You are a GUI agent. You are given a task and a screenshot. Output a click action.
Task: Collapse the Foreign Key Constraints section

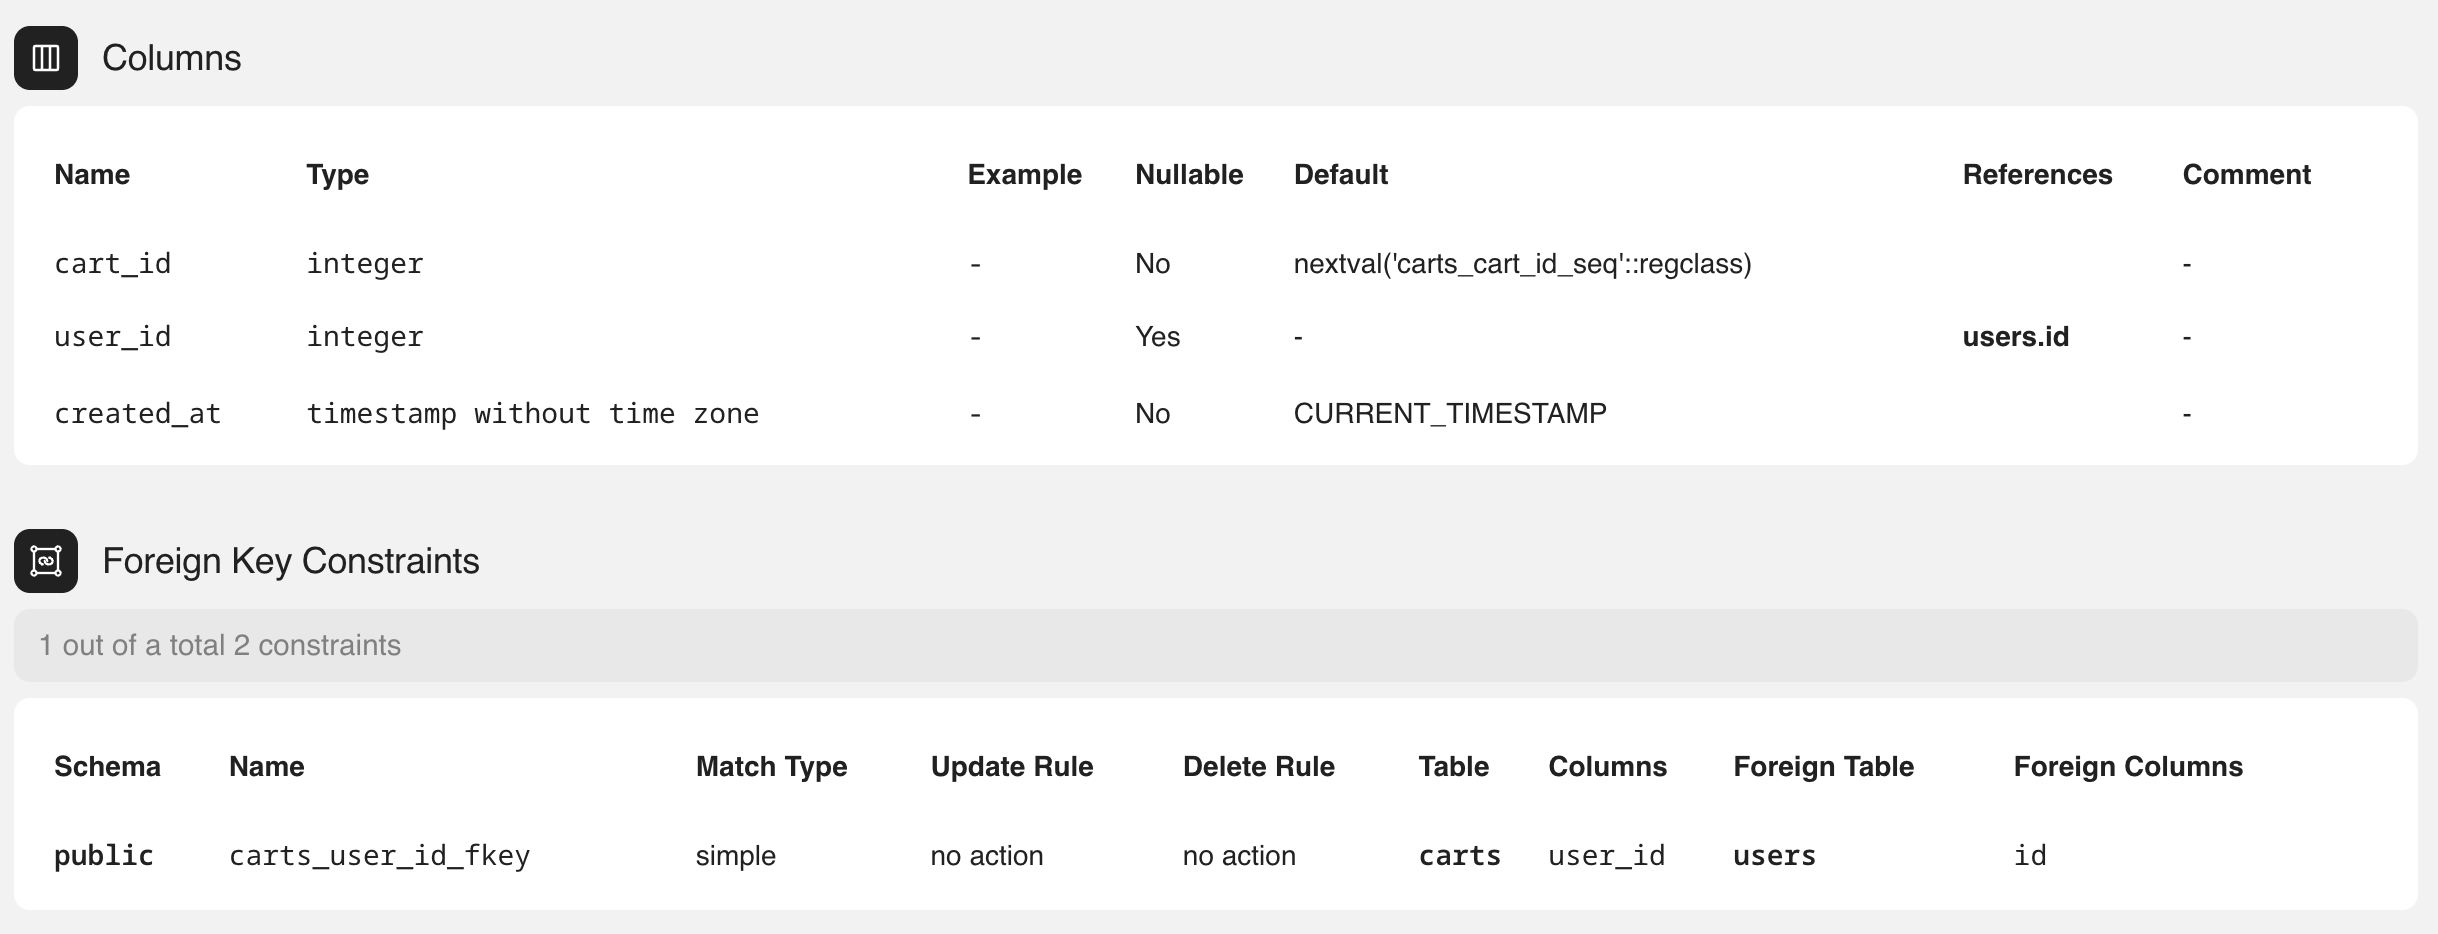coord(291,561)
